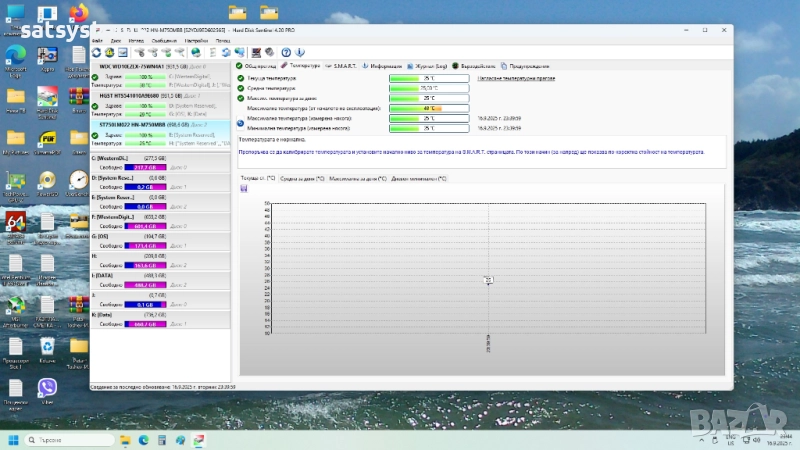Open the Help question mark icon

(x=287, y=52)
